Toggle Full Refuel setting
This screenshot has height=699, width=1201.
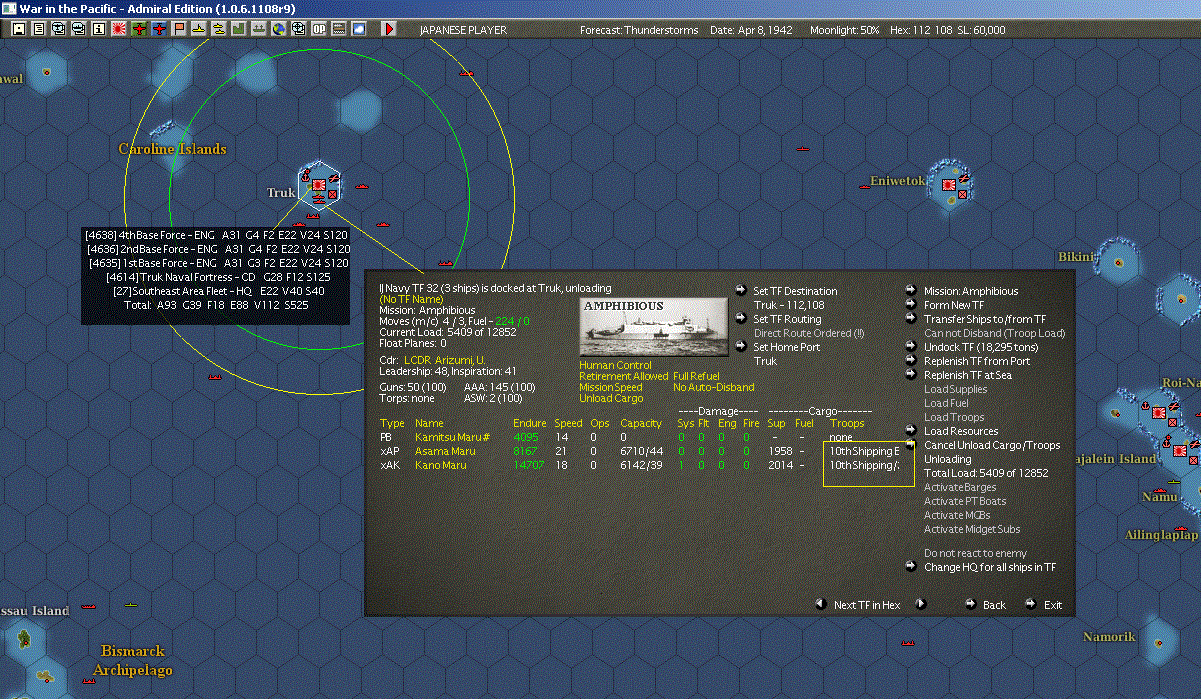click(696, 377)
